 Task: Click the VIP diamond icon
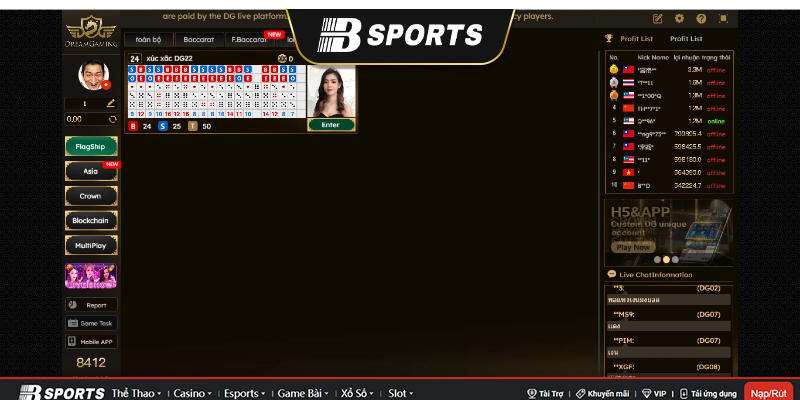[x=646, y=393]
